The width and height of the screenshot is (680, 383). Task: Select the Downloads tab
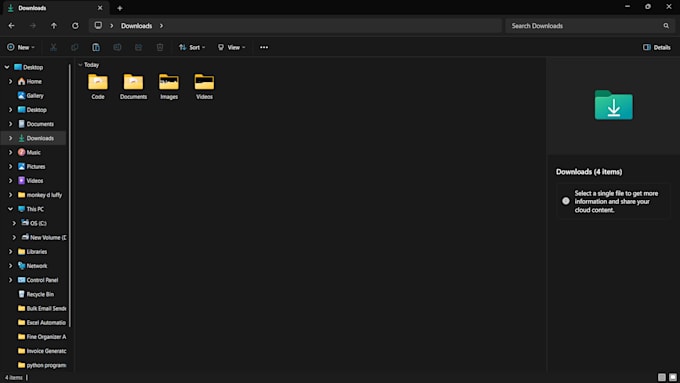[56, 8]
